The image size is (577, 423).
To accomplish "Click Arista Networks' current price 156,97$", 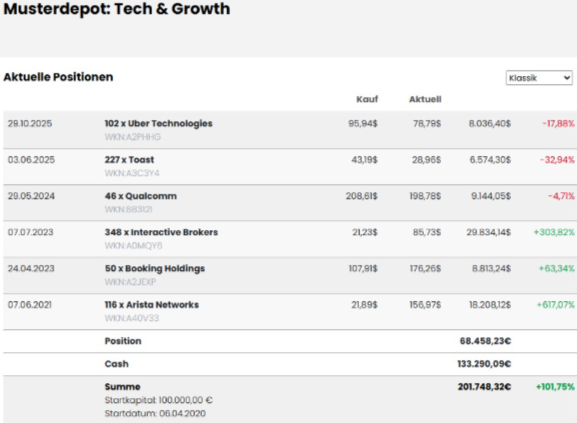I will tap(425, 305).
